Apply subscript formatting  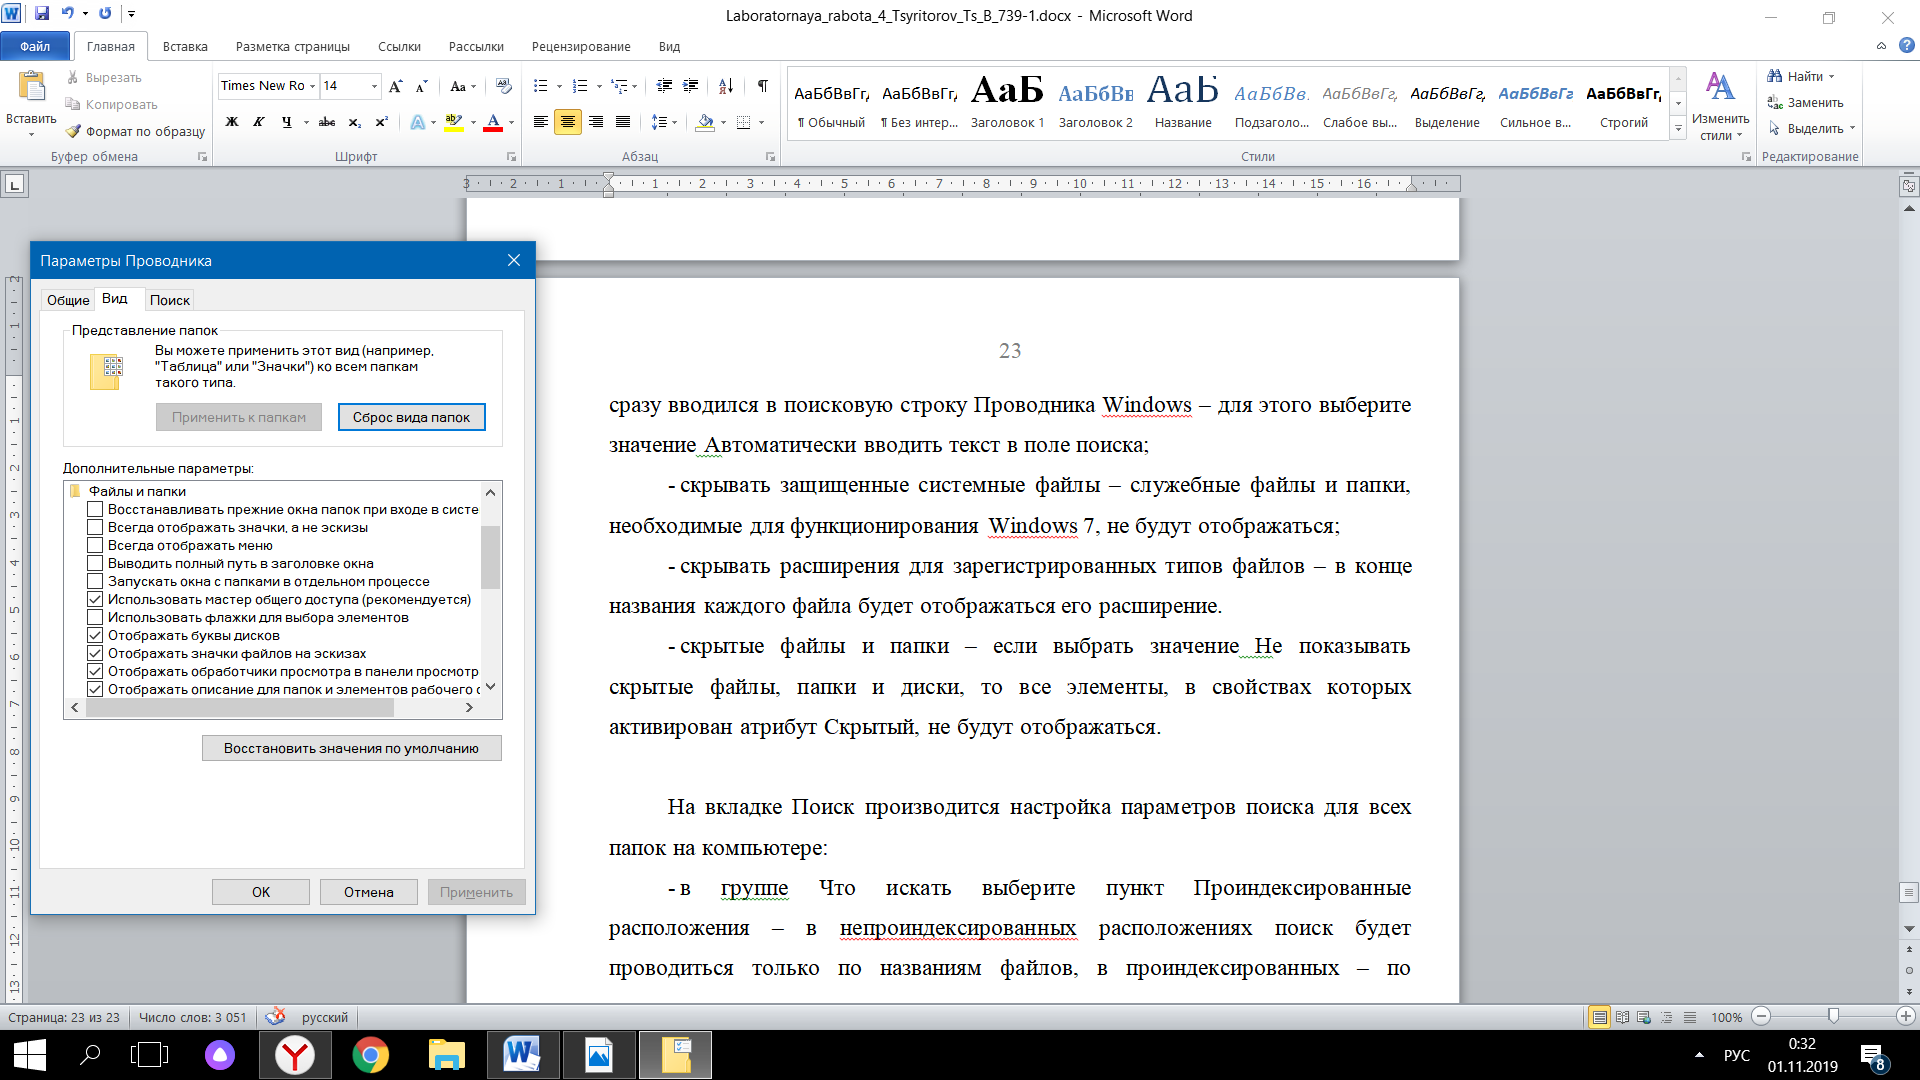355,122
